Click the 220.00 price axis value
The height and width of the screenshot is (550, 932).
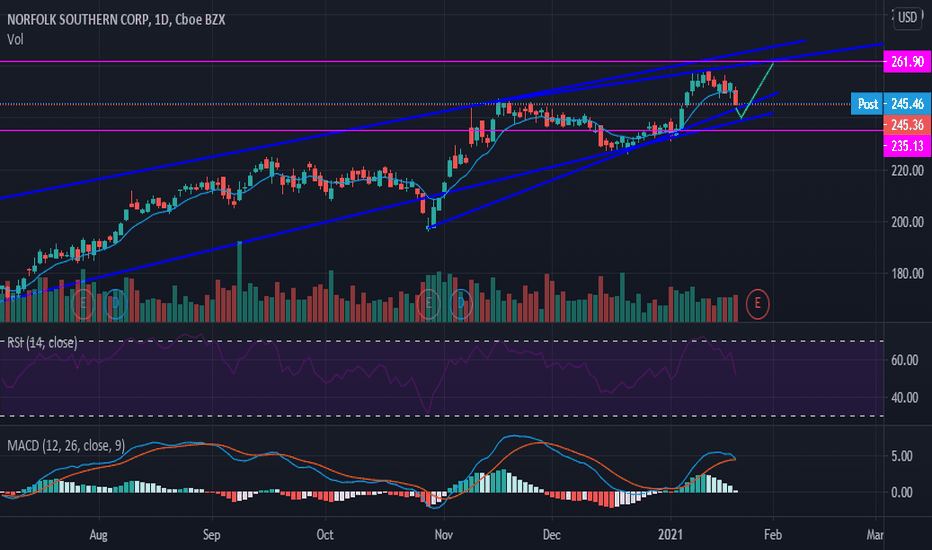click(x=907, y=171)
